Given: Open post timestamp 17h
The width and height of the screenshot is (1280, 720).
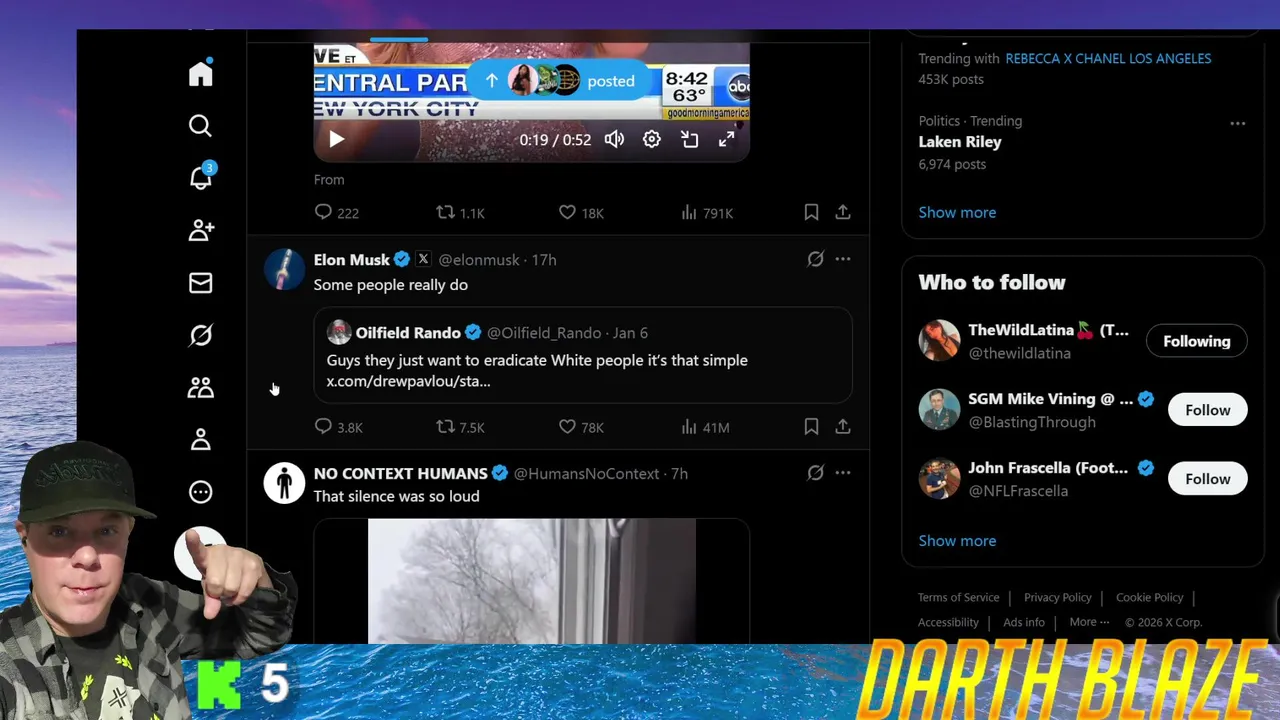Looking at the screenshot, I should [x=544, y=260].
